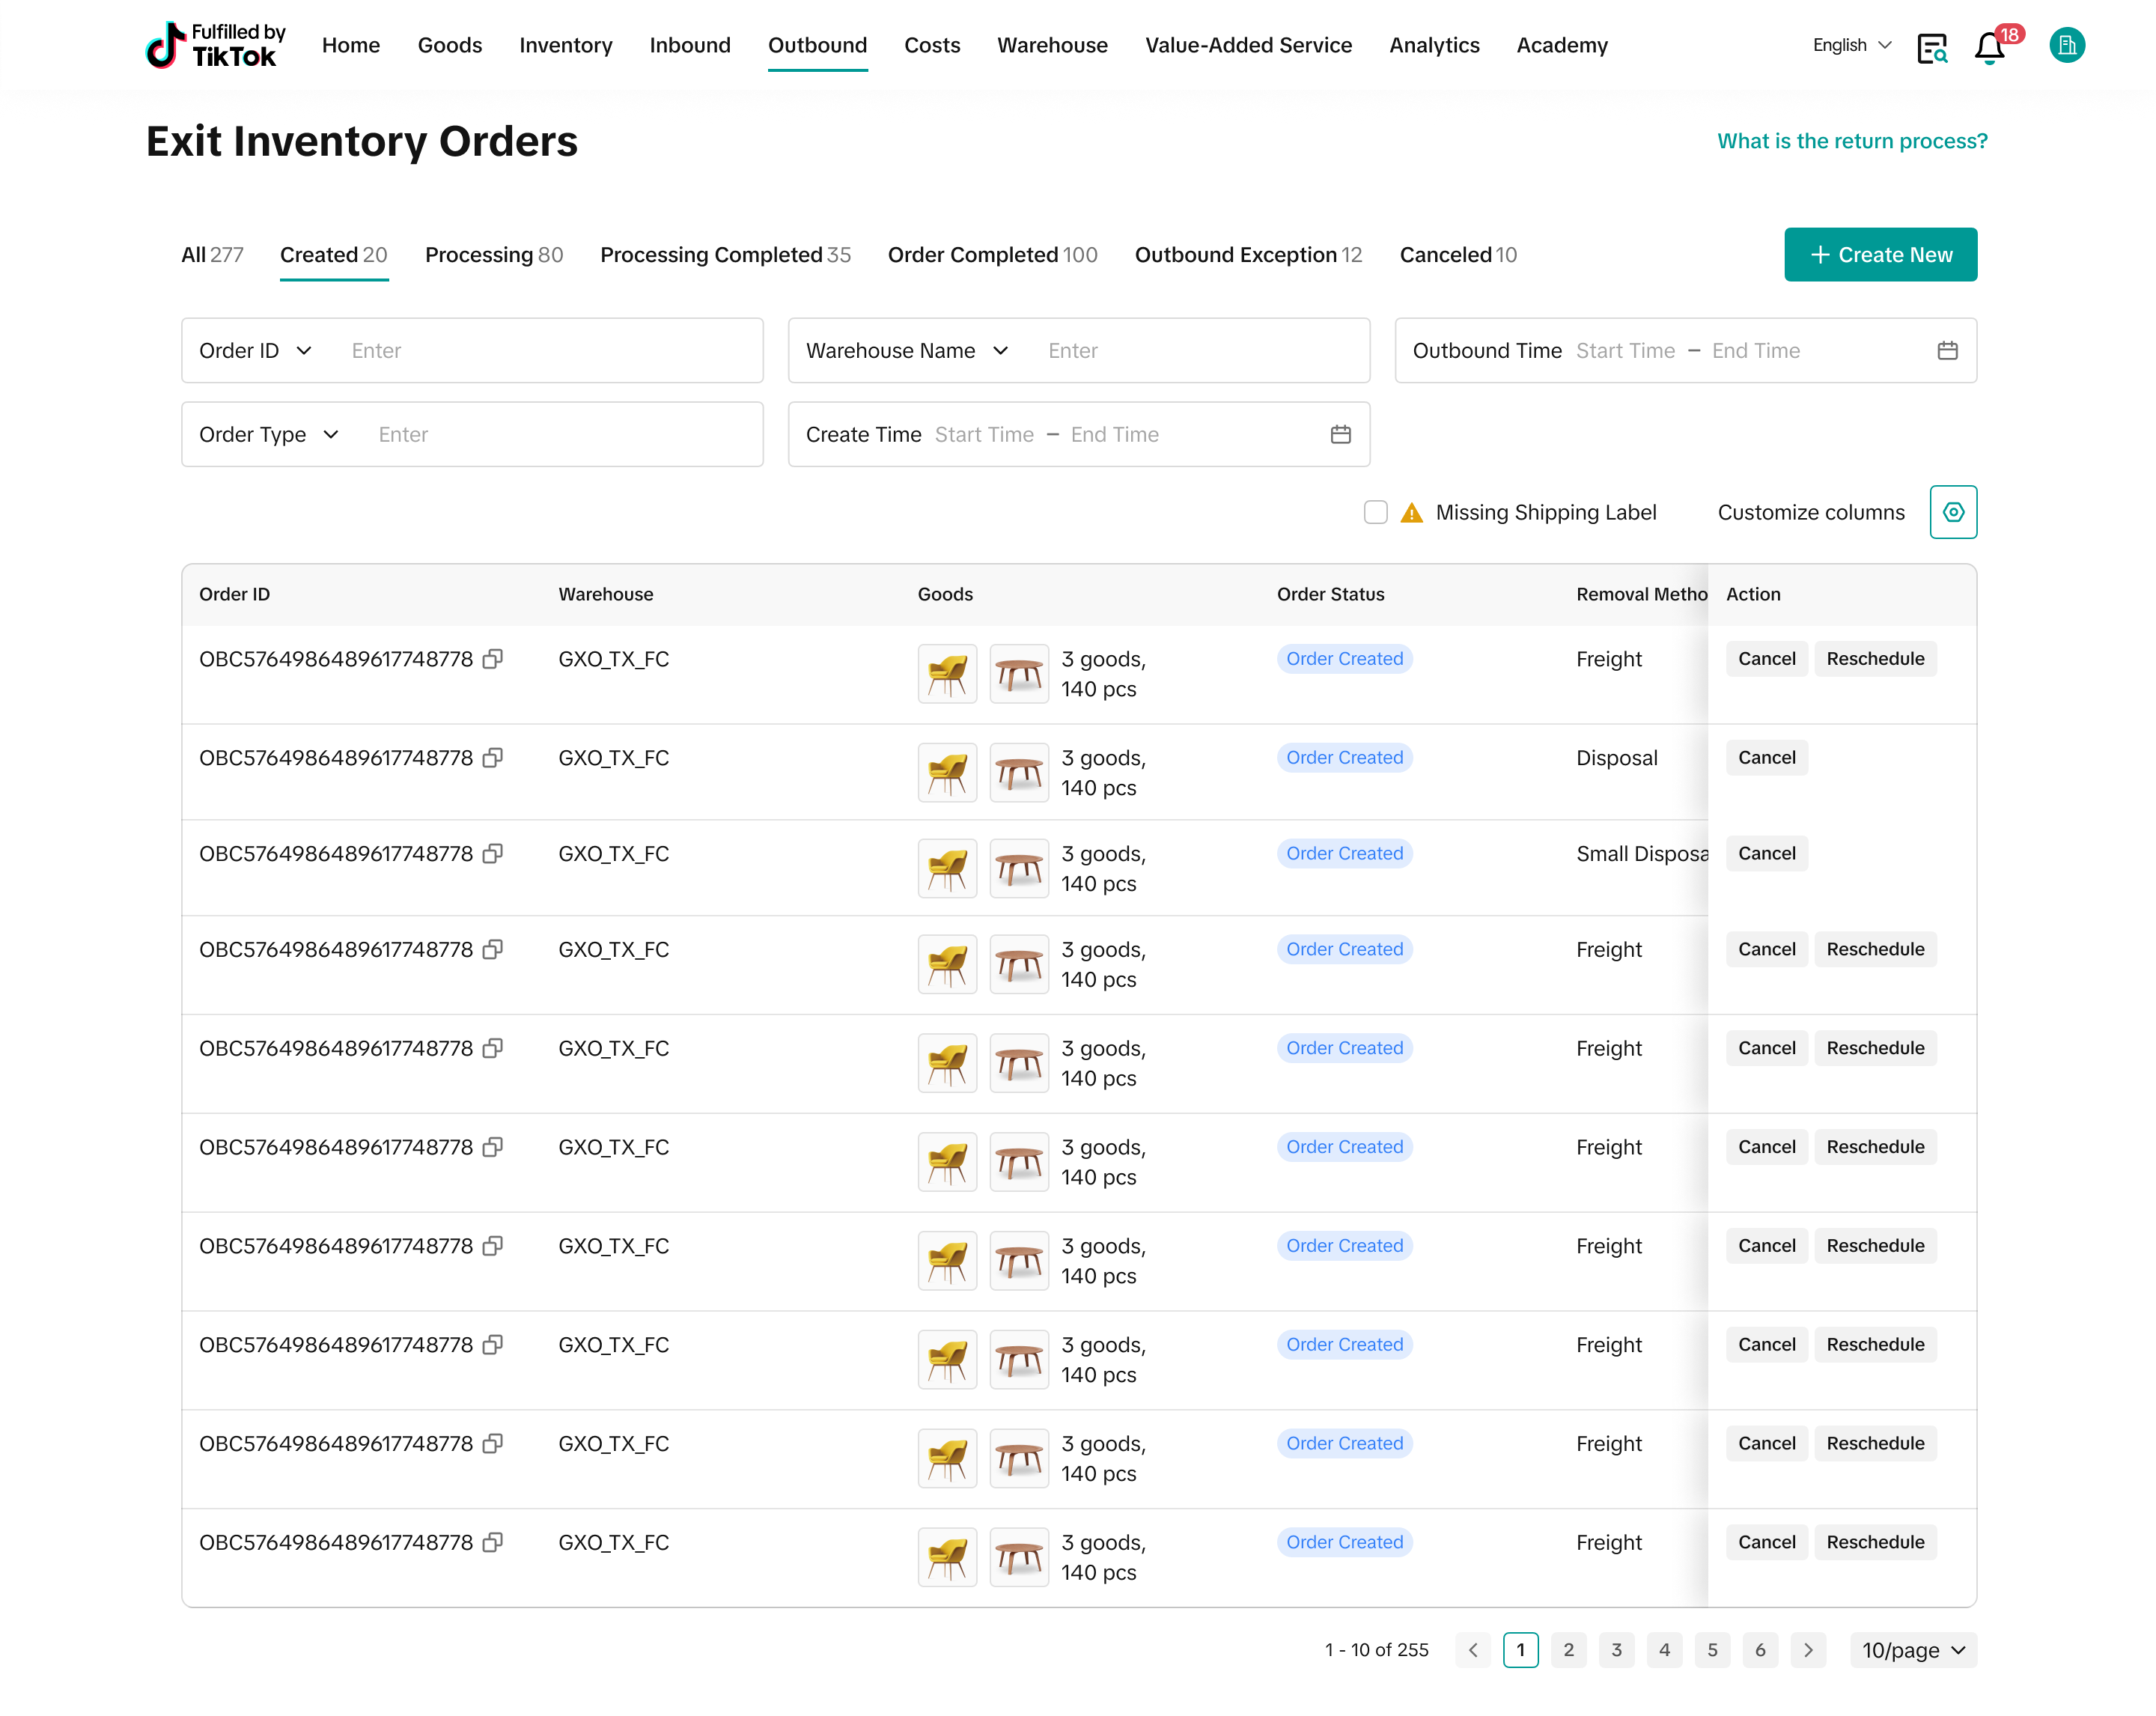The image size is (2156, 1716).
Task: Open the English language selector
Action: (1851, 45)
